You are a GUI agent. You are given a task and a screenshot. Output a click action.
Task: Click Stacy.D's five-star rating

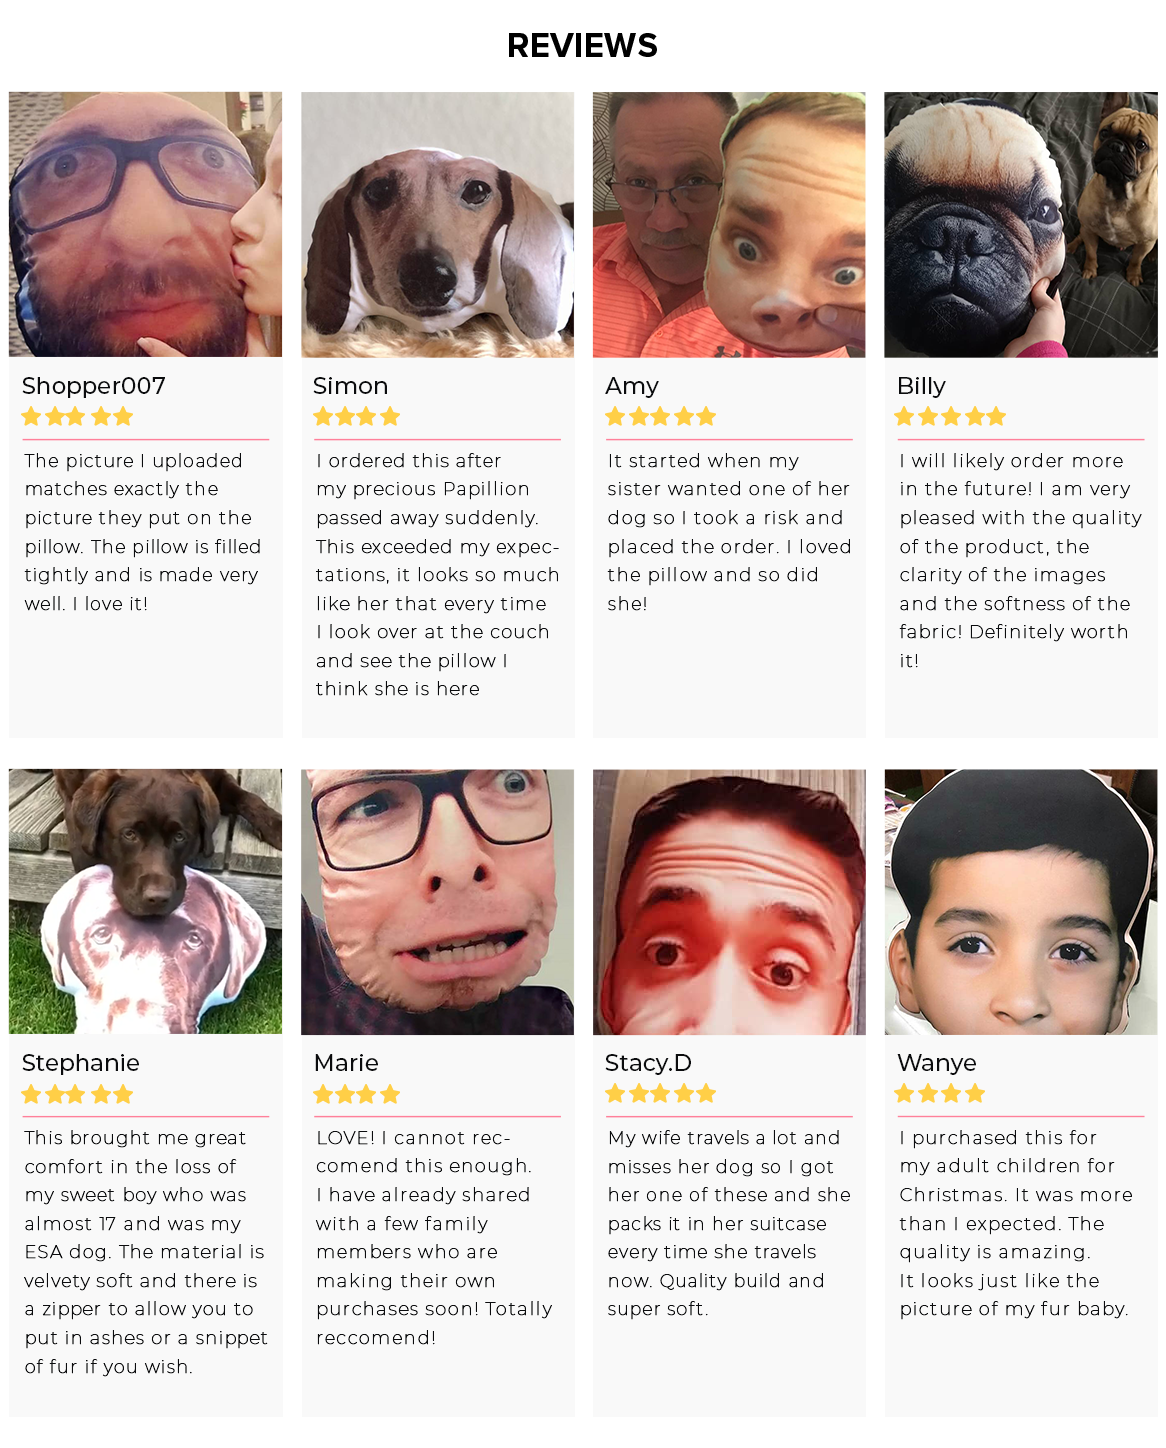click(661, 1094)
